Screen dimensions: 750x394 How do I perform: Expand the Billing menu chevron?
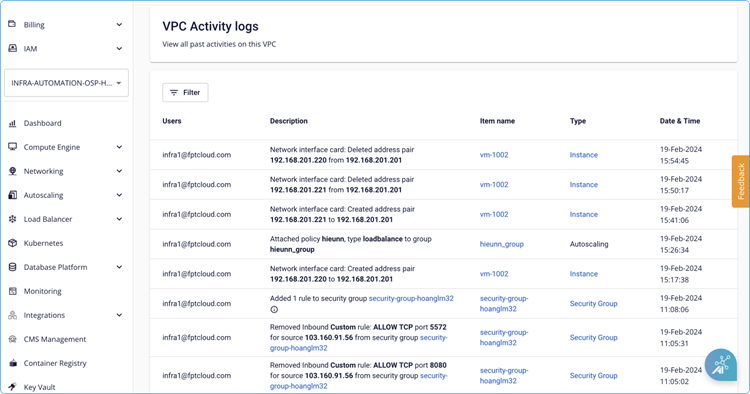[x=119, y=24]
